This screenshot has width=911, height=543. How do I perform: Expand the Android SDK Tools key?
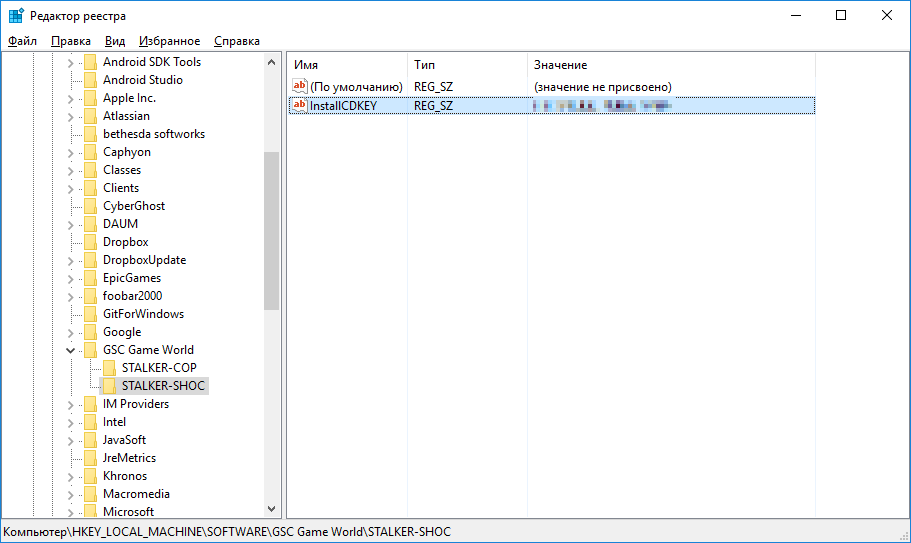(70, 63)
